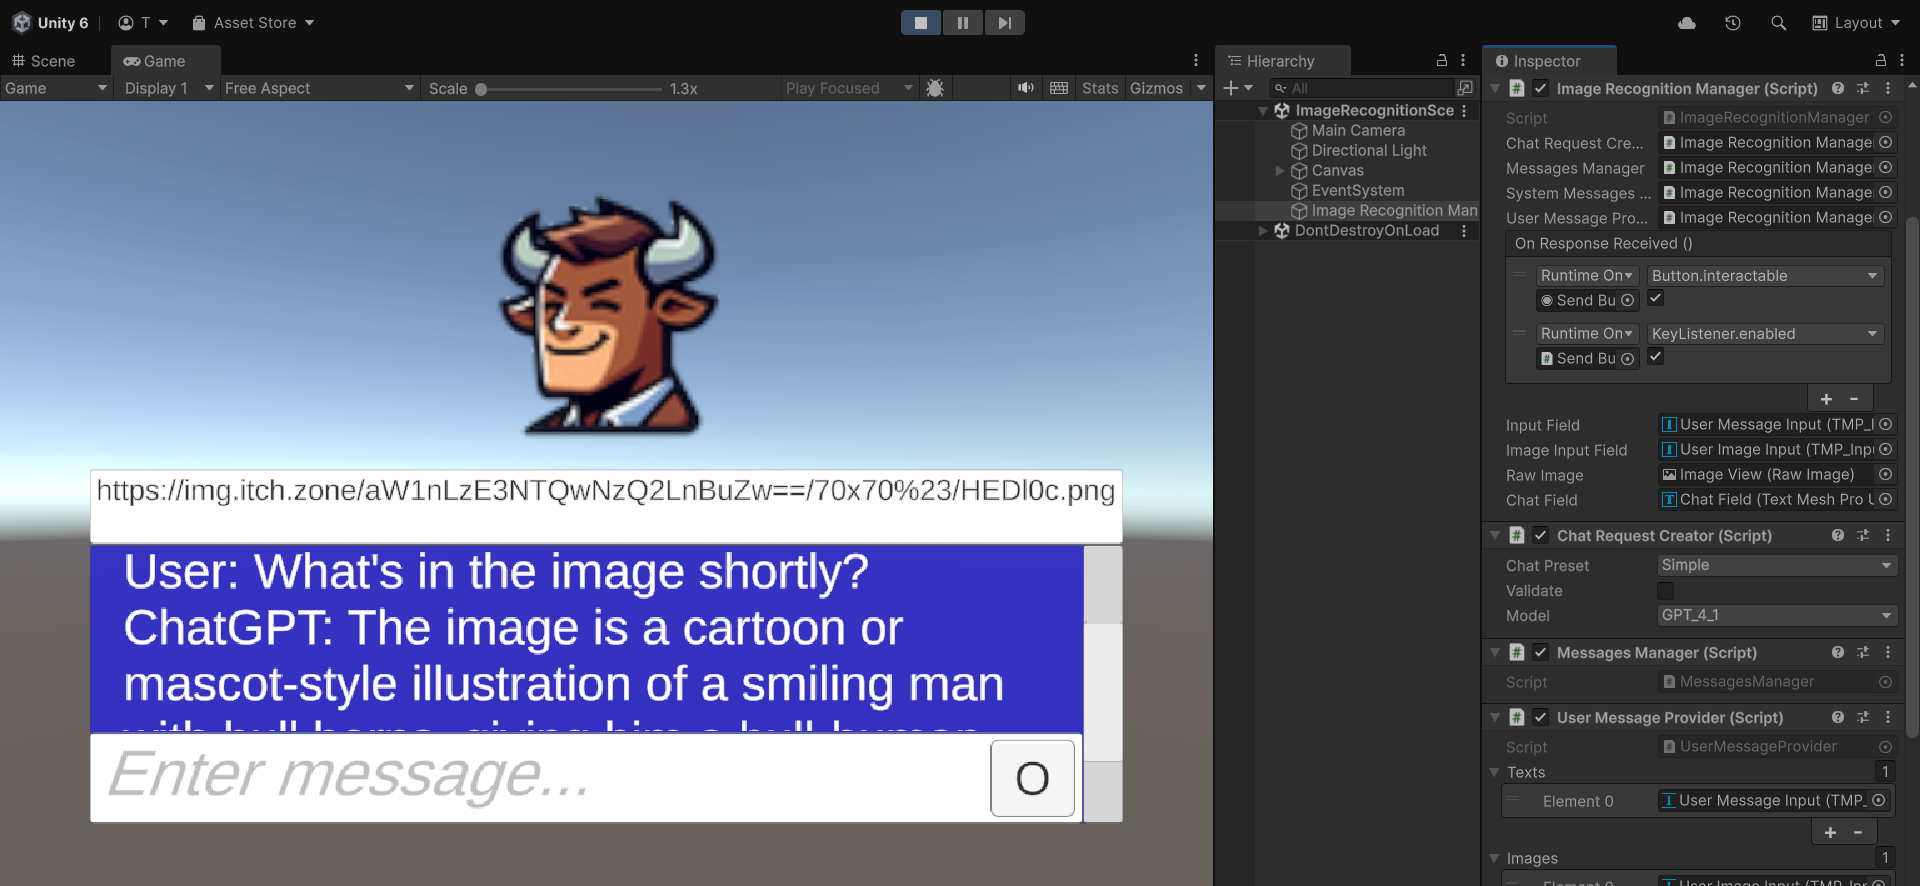1920x886 pixels.
Task: Switch to the Scene tab
Action: 44,61
